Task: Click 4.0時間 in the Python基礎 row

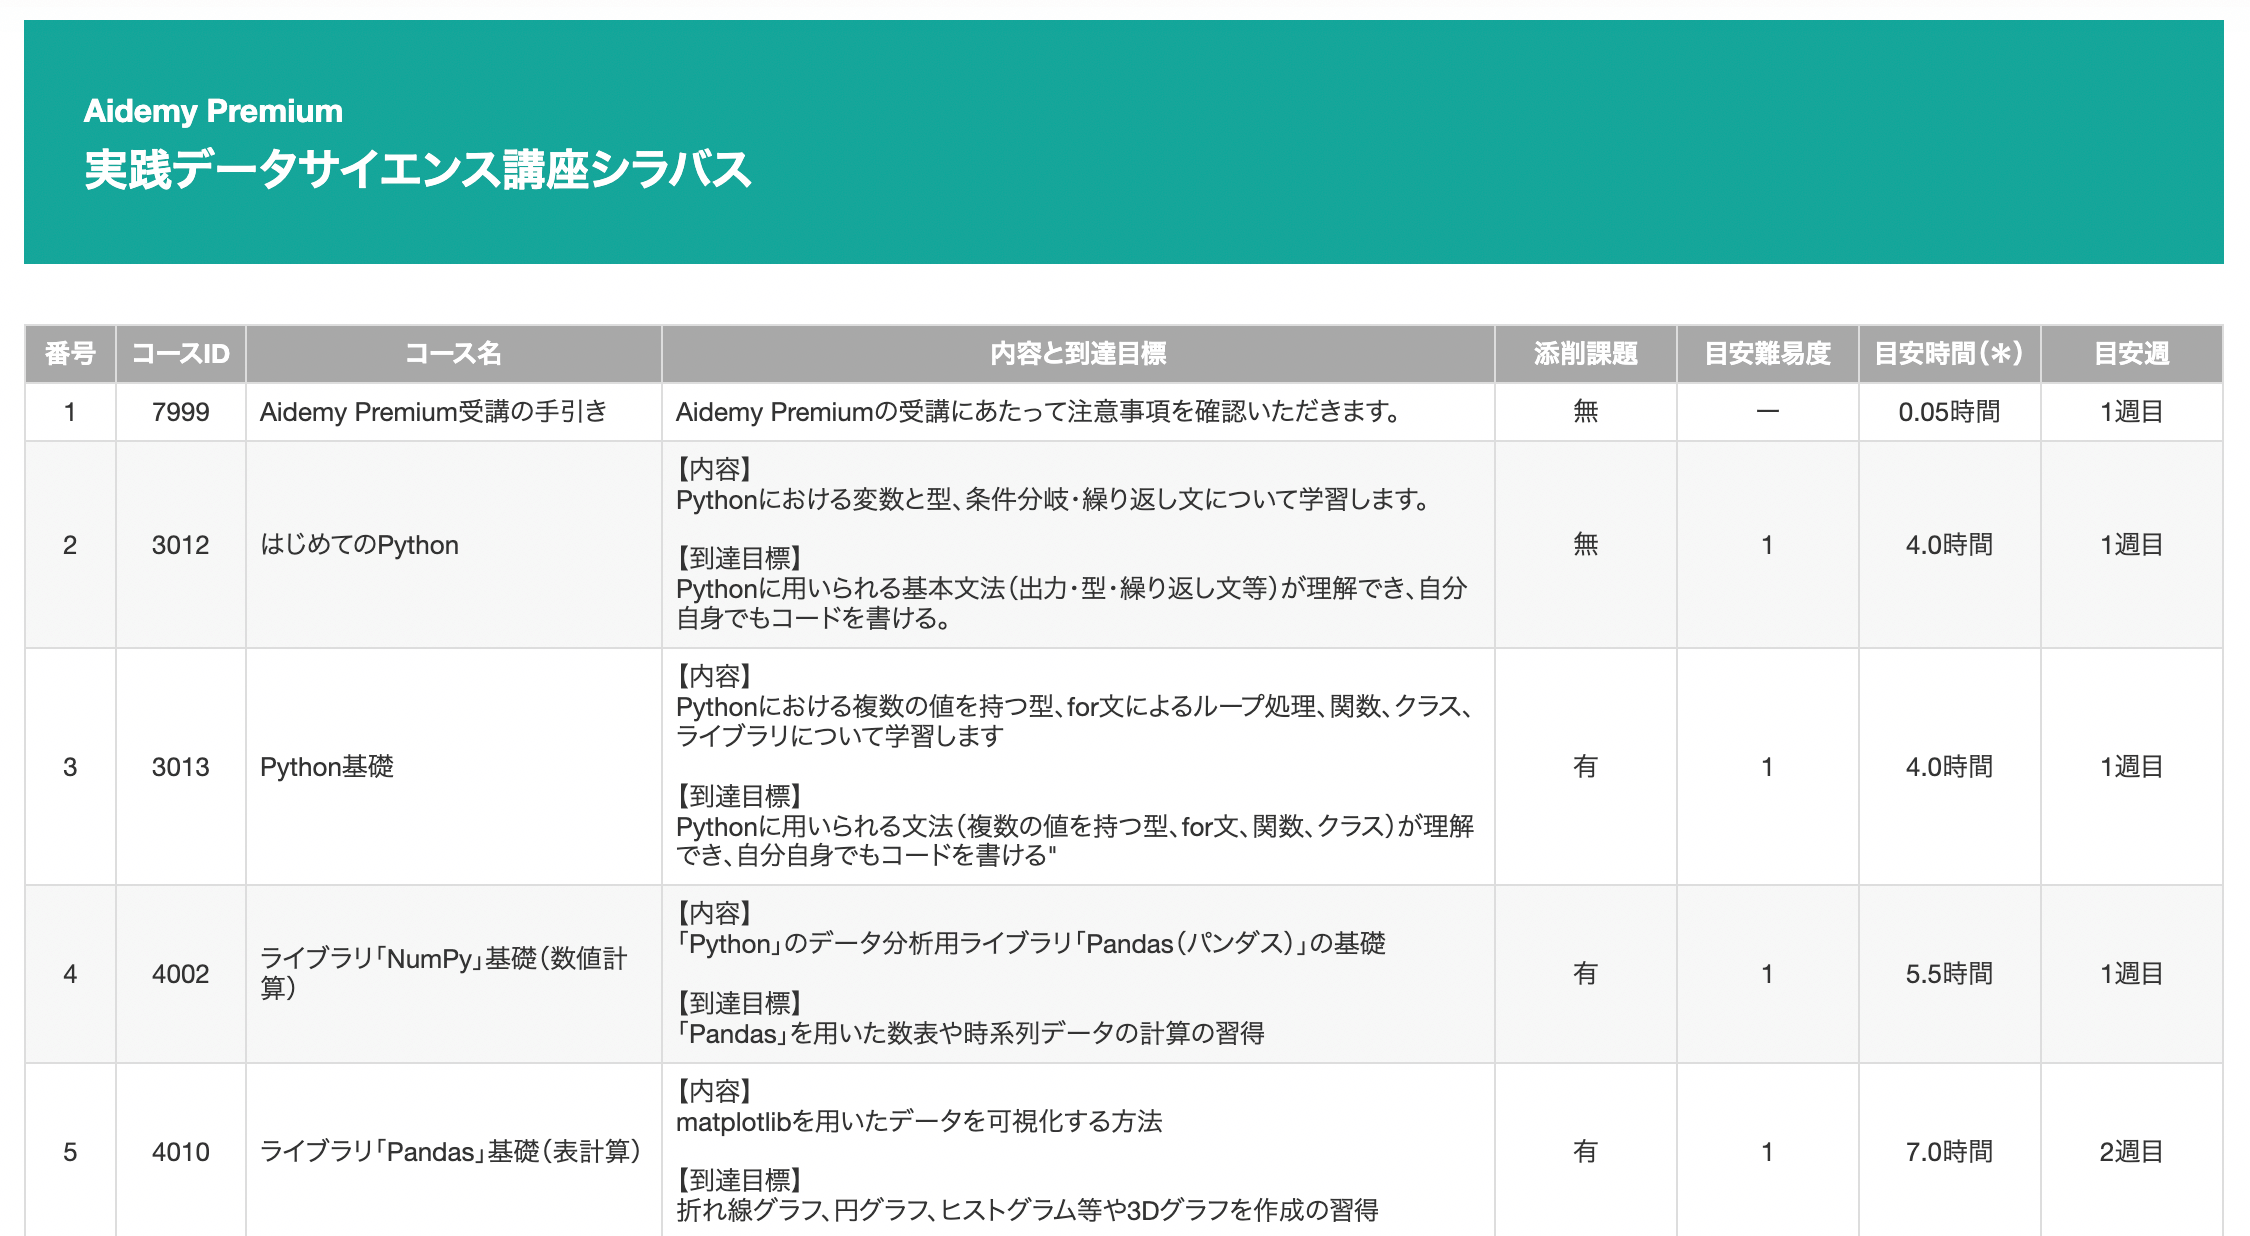Action: tap(1949, 767)
